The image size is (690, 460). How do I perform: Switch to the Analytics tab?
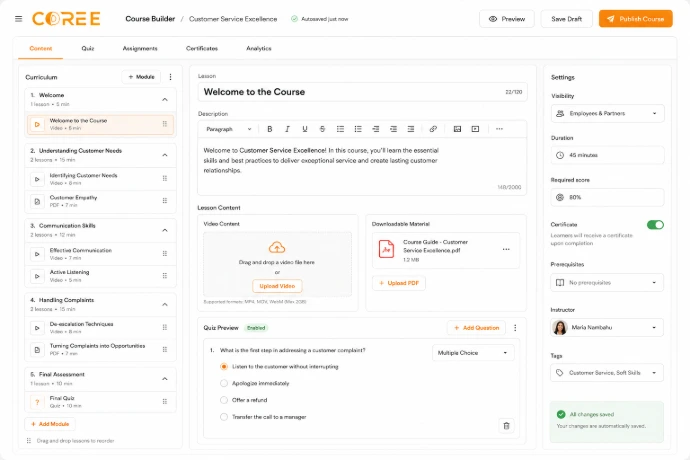(x=259, y=48)
